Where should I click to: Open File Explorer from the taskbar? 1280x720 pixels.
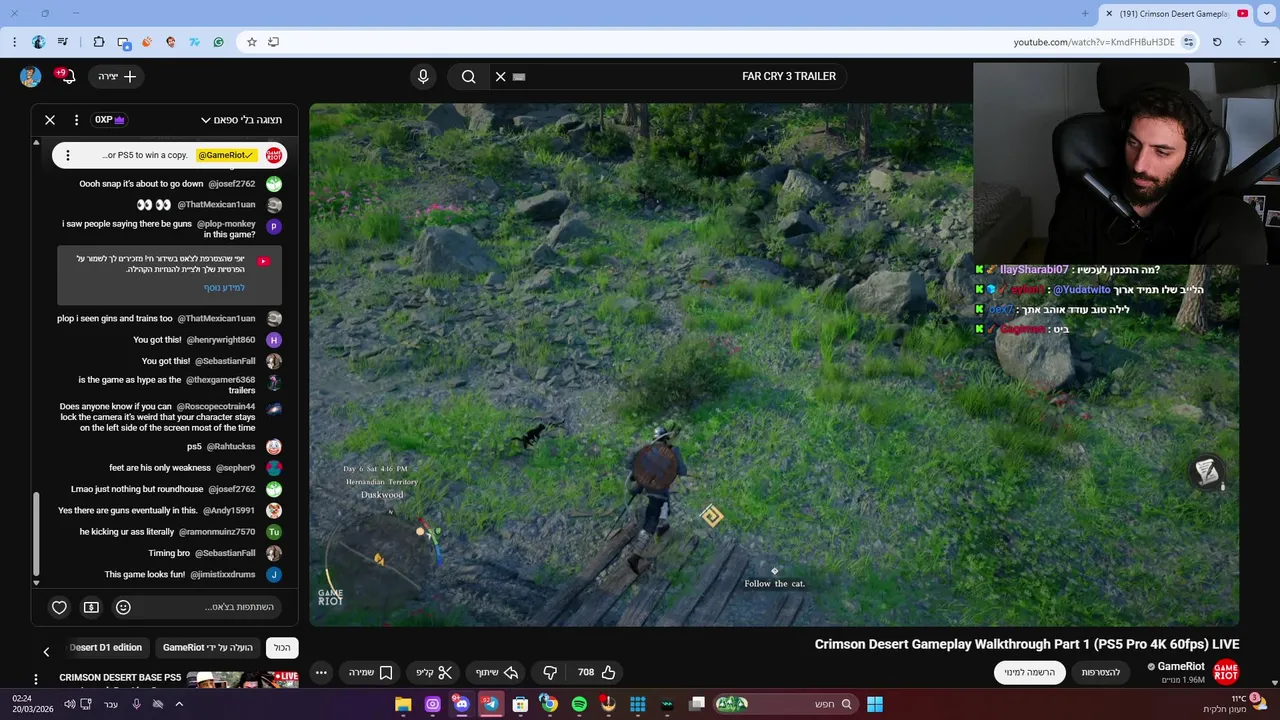(x=403, y=704)
